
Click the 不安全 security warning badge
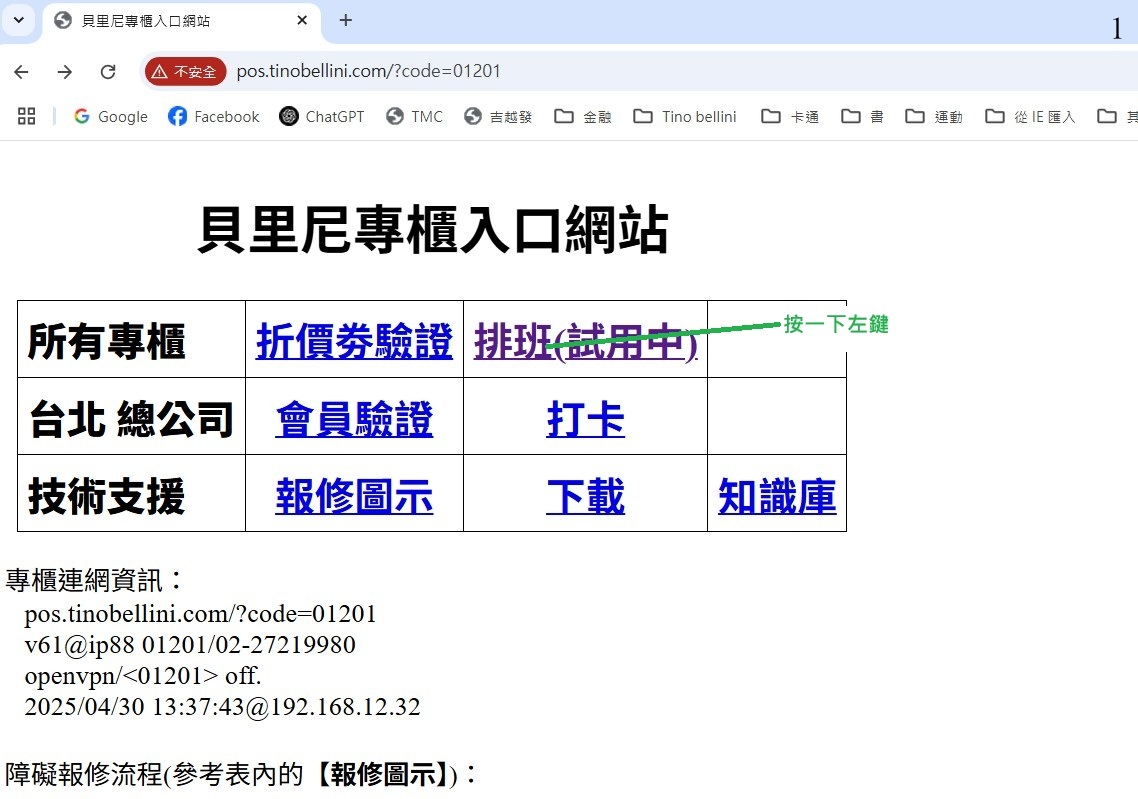click(185, 72)
